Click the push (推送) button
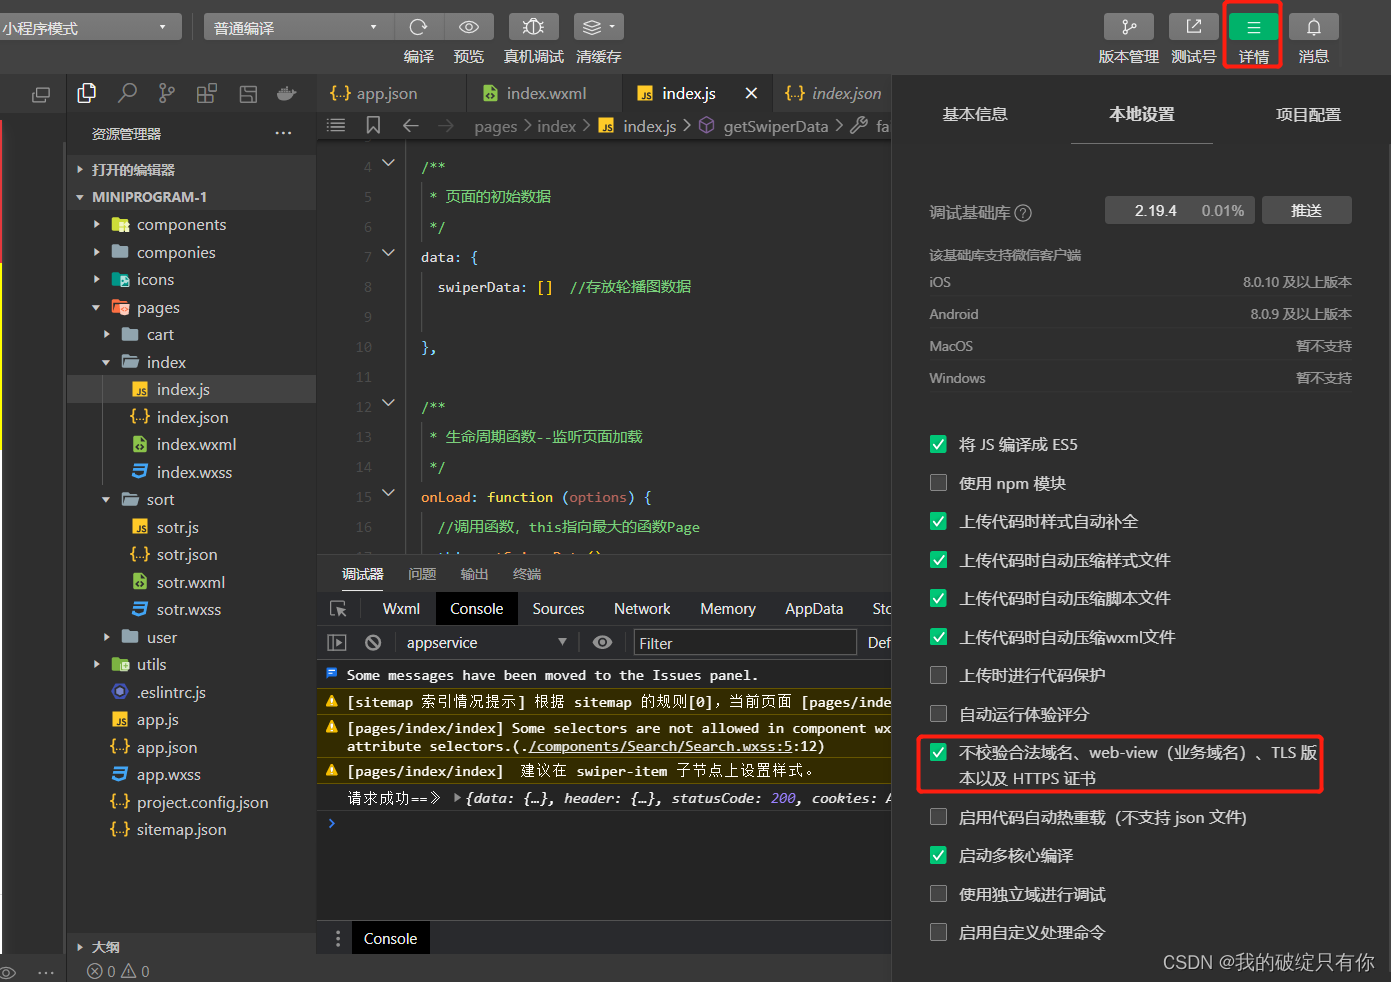This screenshot has width=1391, height=982. [1306, 210]
